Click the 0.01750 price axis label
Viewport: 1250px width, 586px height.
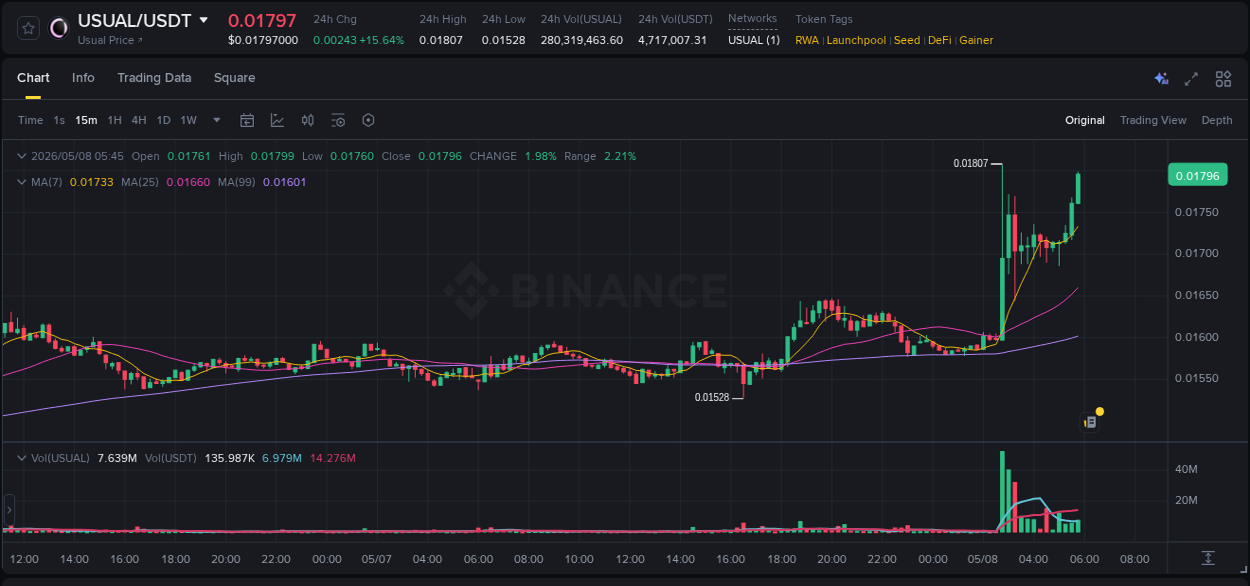1196,212
